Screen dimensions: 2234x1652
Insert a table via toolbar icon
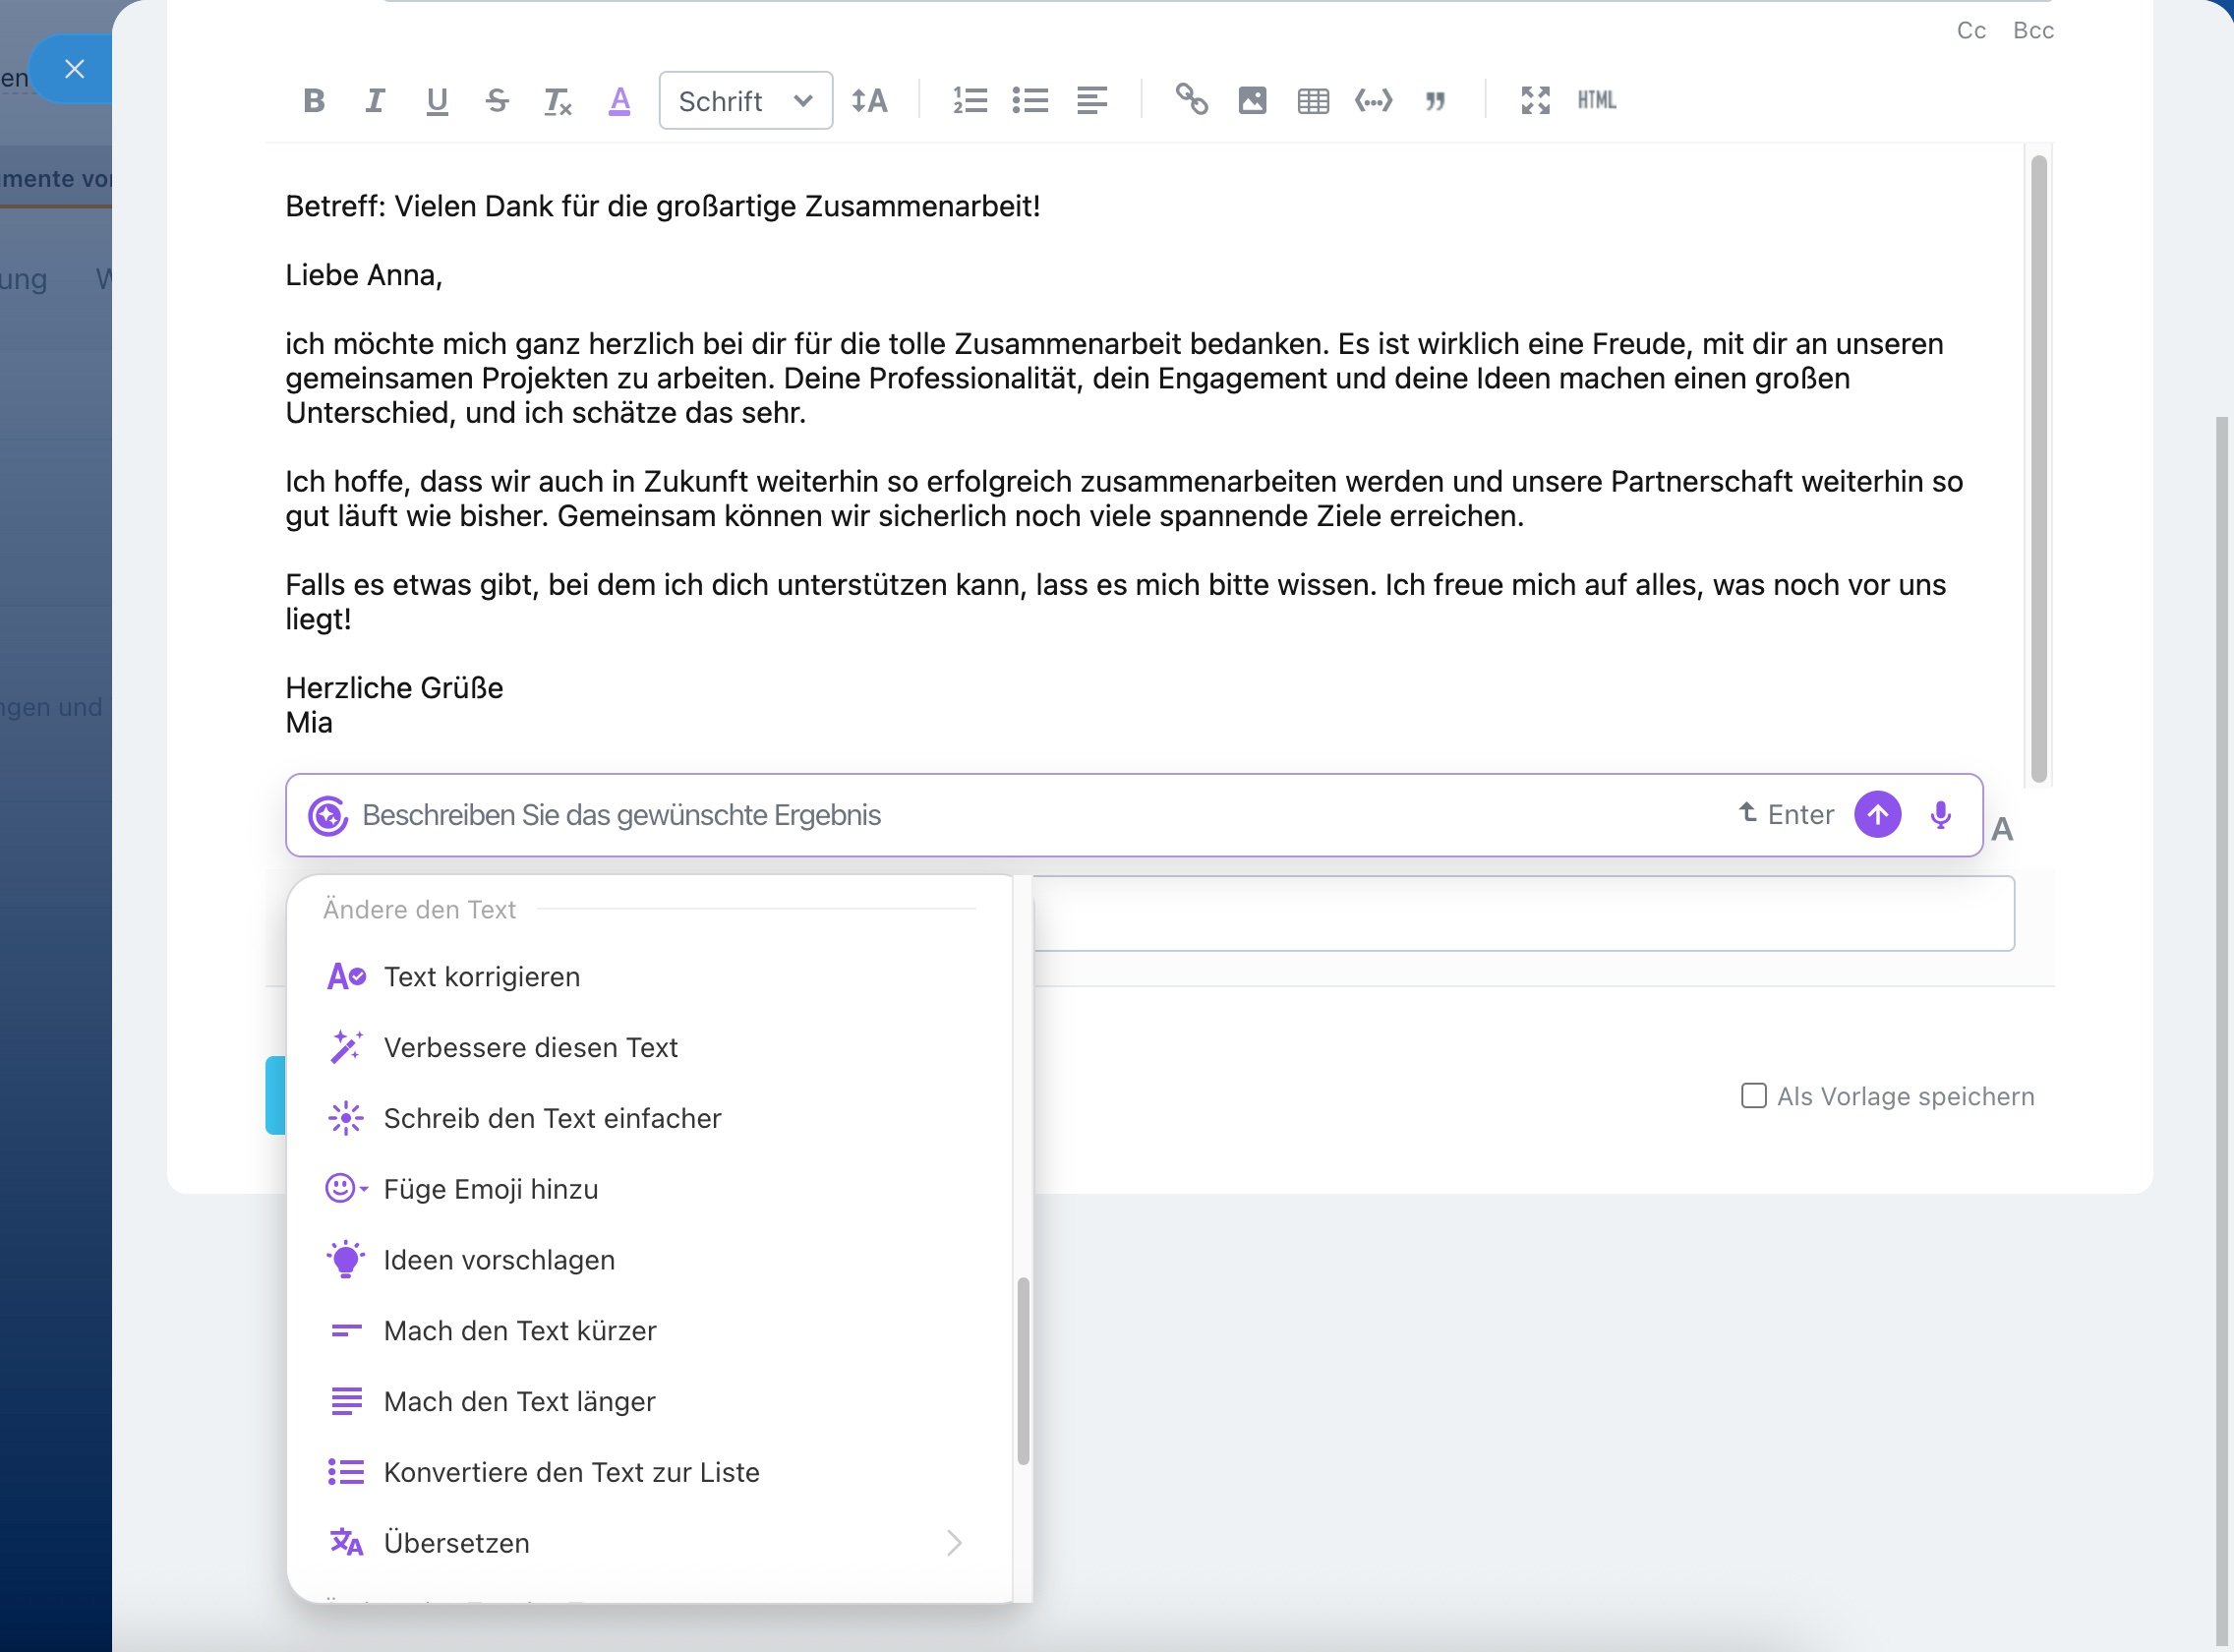[1313, 101]
